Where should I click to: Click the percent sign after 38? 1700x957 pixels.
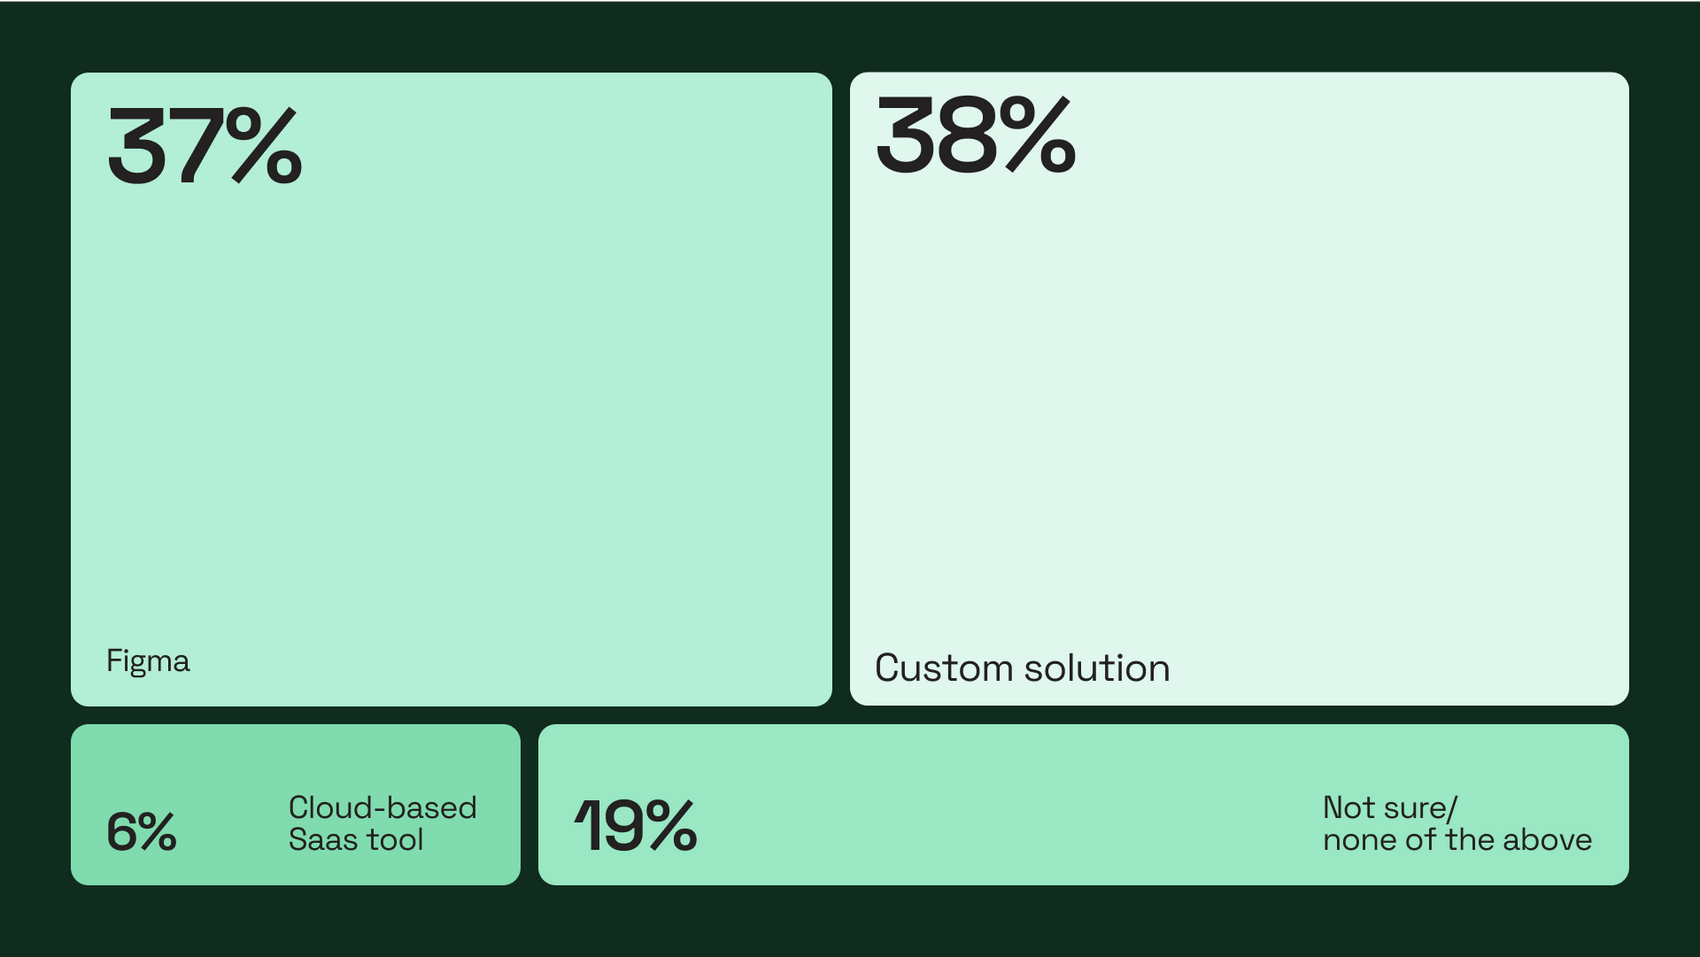[1037, 135]
